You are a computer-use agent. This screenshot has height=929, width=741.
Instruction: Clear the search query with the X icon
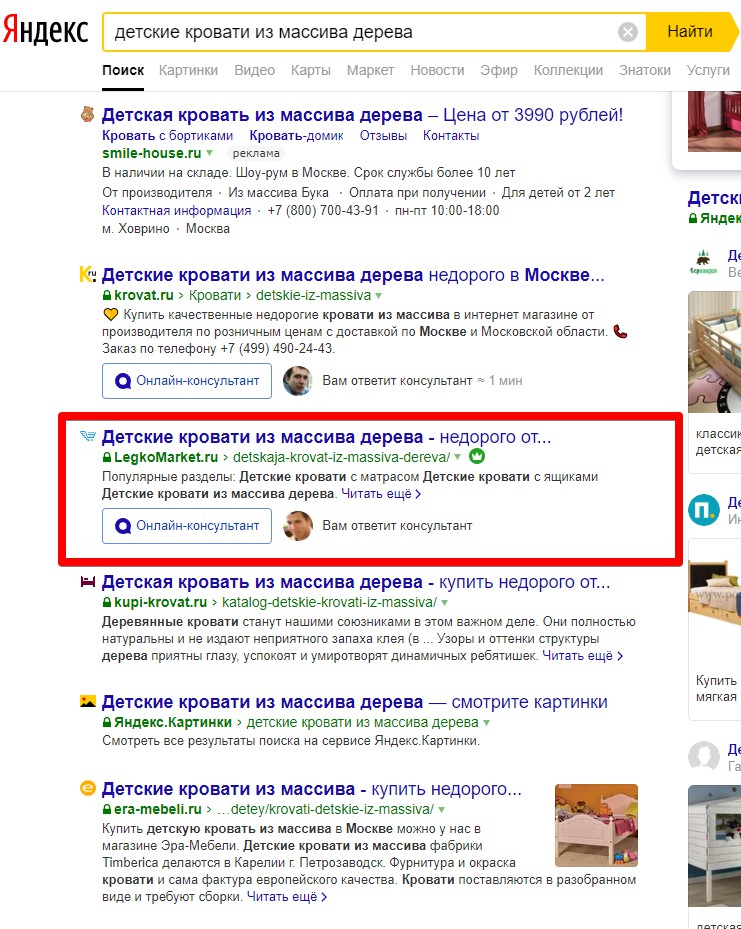[627, 31]
